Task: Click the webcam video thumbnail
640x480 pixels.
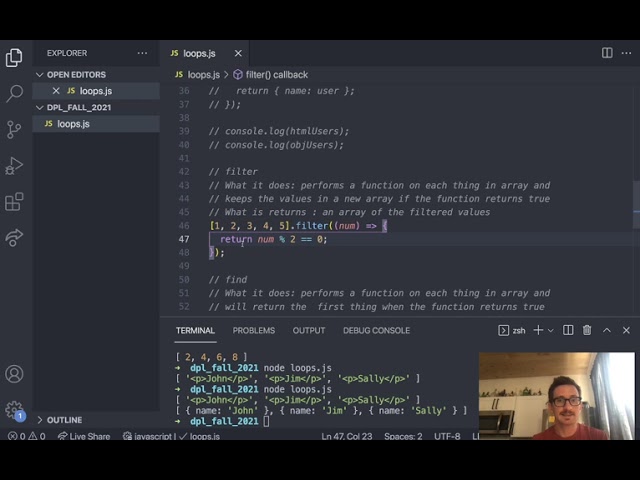Action: point(557,396)
